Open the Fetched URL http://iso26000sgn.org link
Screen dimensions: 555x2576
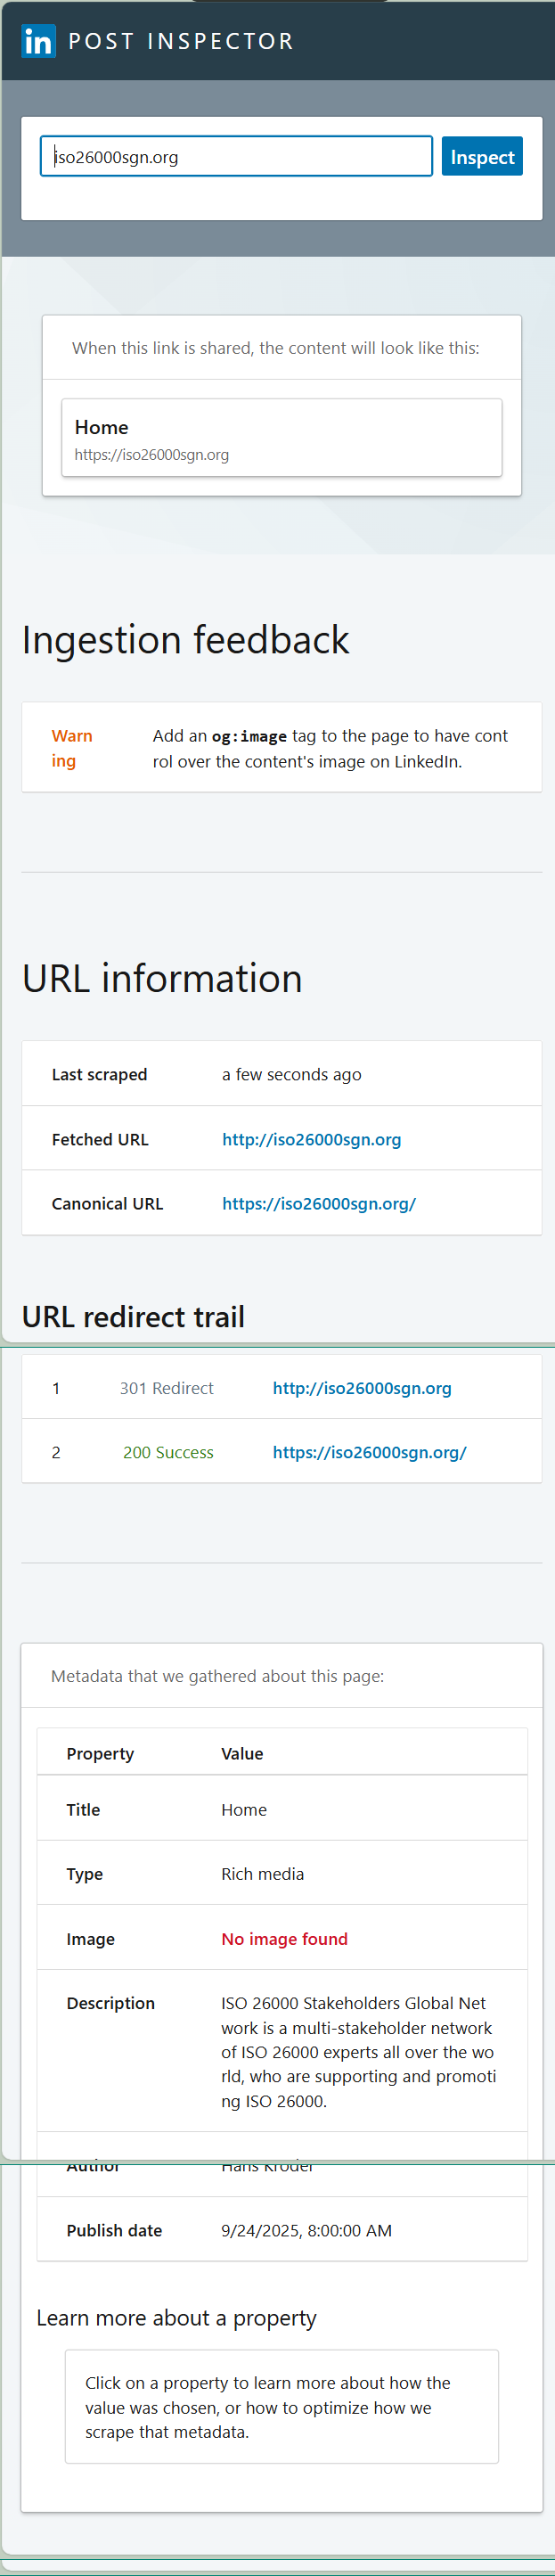[x=311, y=1139]
